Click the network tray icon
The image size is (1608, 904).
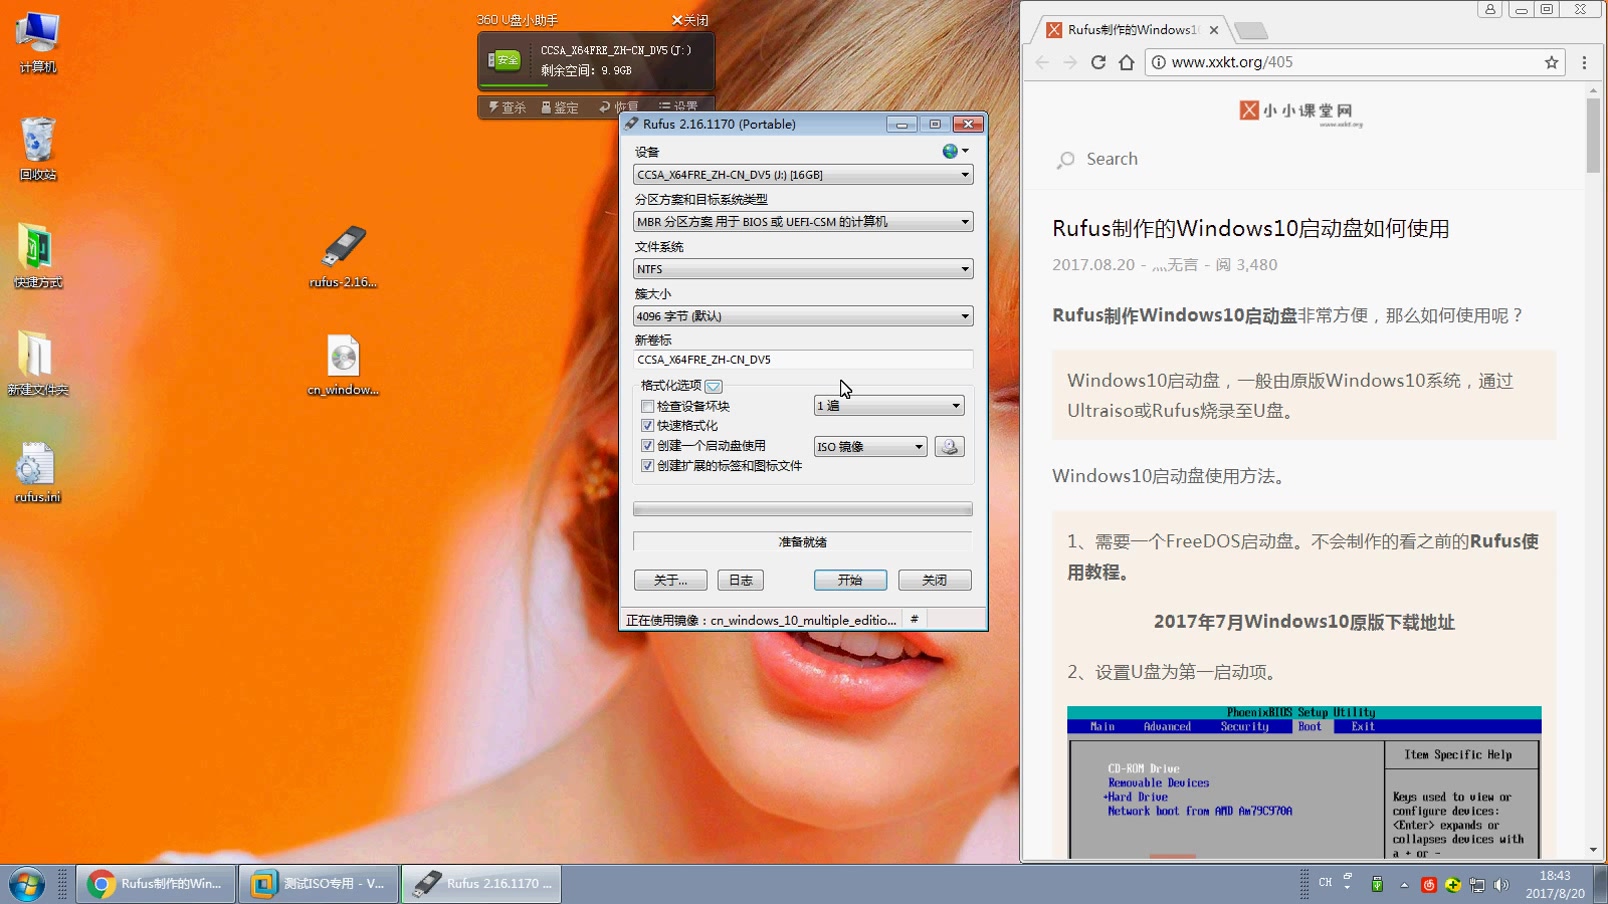pyautogui.click(x=1477, y=885)
